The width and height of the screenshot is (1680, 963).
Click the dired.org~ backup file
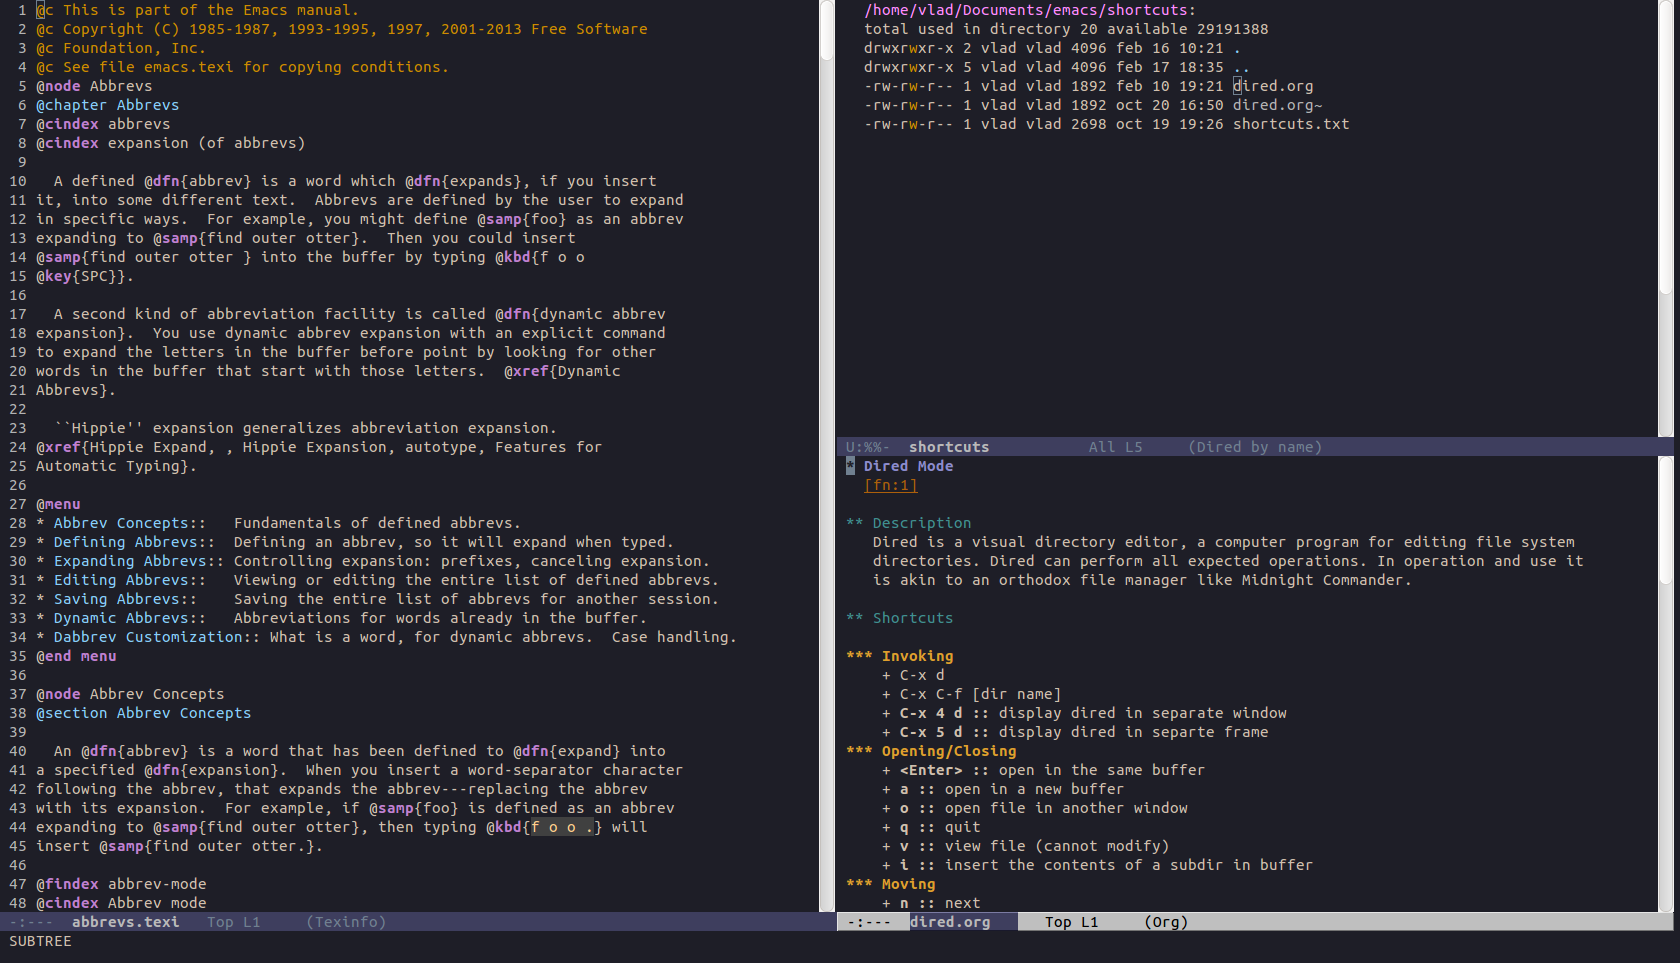coord(1277,105)
